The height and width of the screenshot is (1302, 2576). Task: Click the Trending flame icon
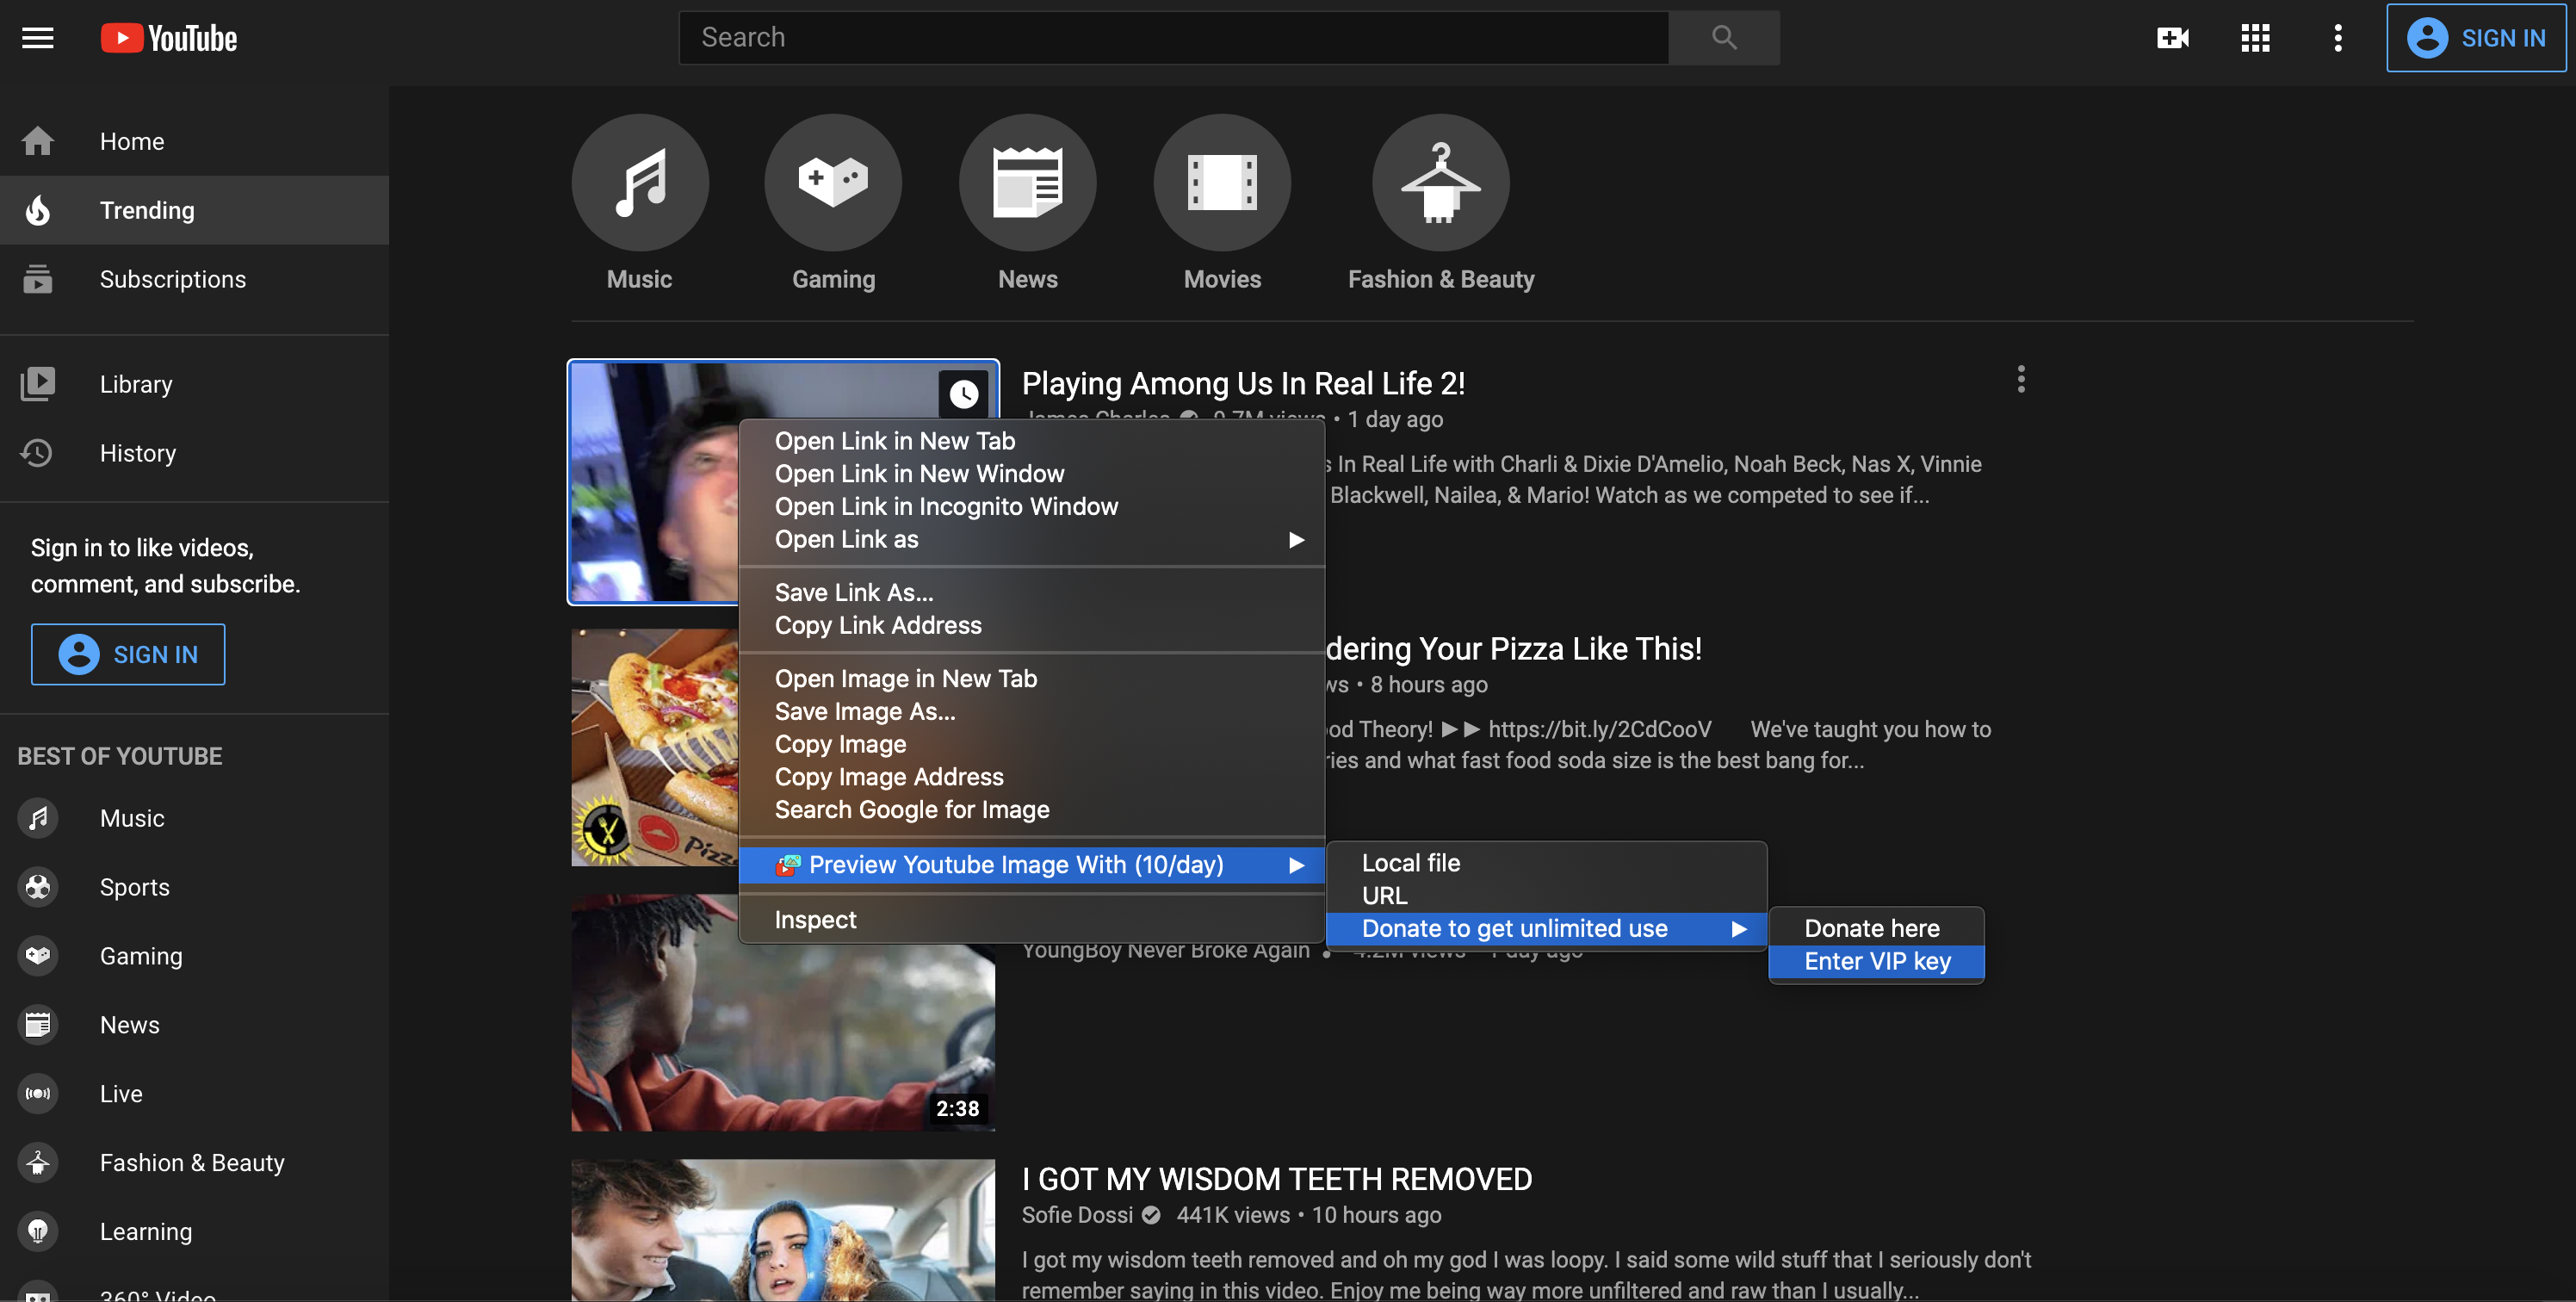click(38, 210)
